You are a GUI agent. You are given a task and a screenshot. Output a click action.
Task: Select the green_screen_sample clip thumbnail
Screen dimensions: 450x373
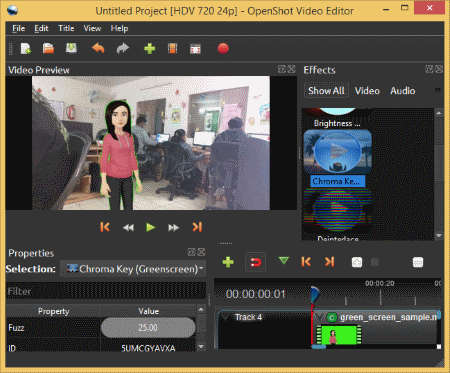pyautogui.click(x=338, y=335)
